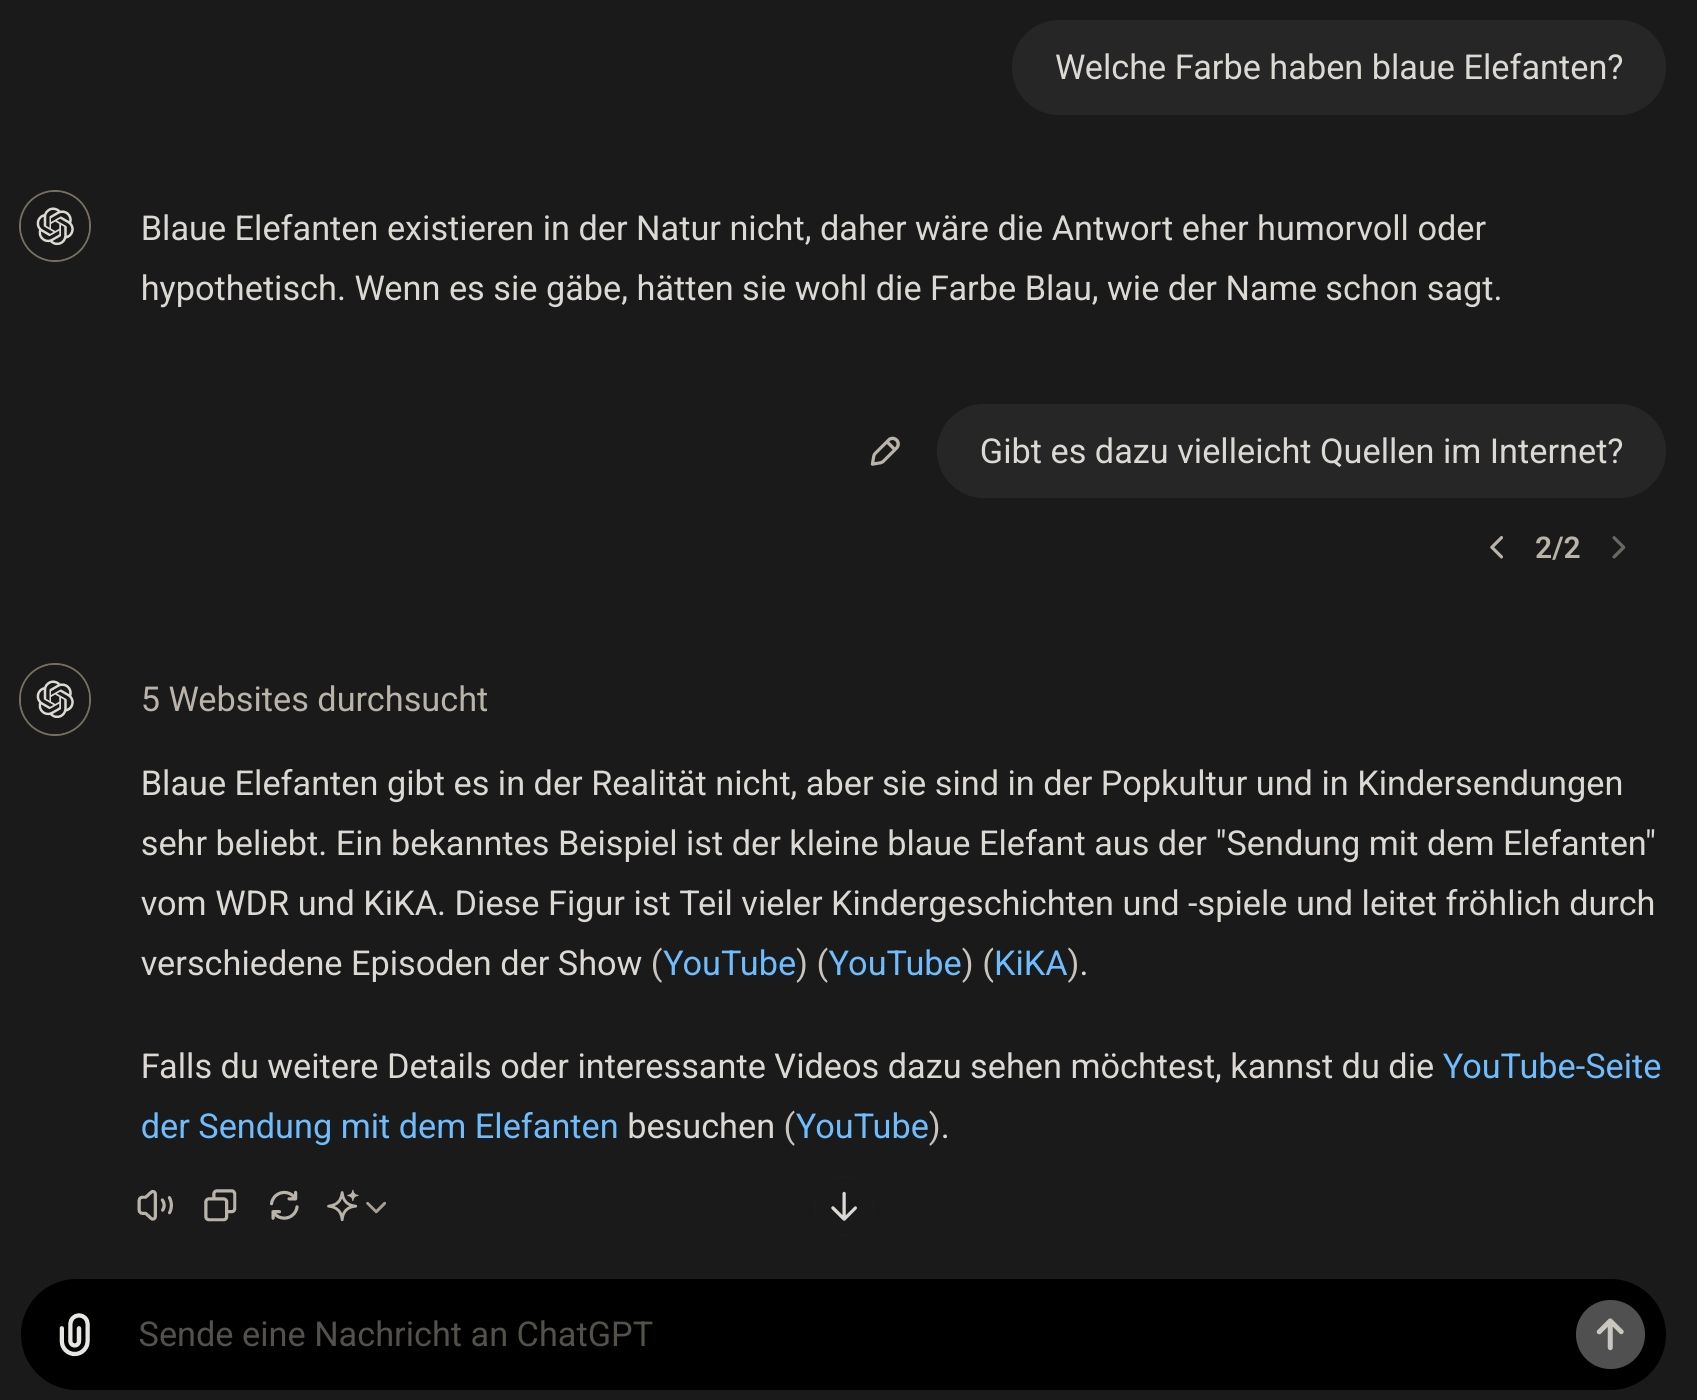Copy the response with copy icon
Screen dimensions: 1697x1400
tap(220, 1206)
